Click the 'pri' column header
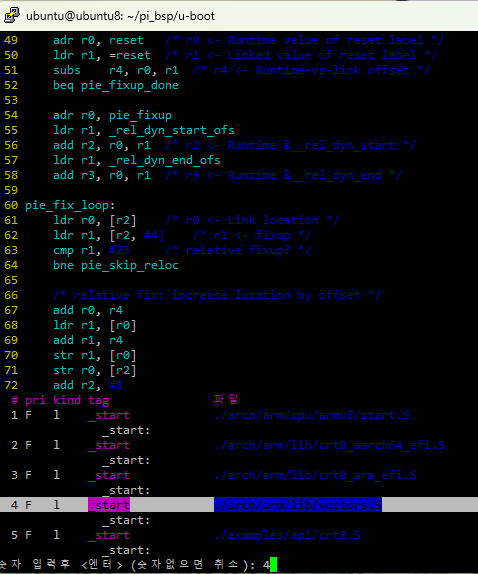This screenshot has width=478, height=574. click(x=36, y=400)
